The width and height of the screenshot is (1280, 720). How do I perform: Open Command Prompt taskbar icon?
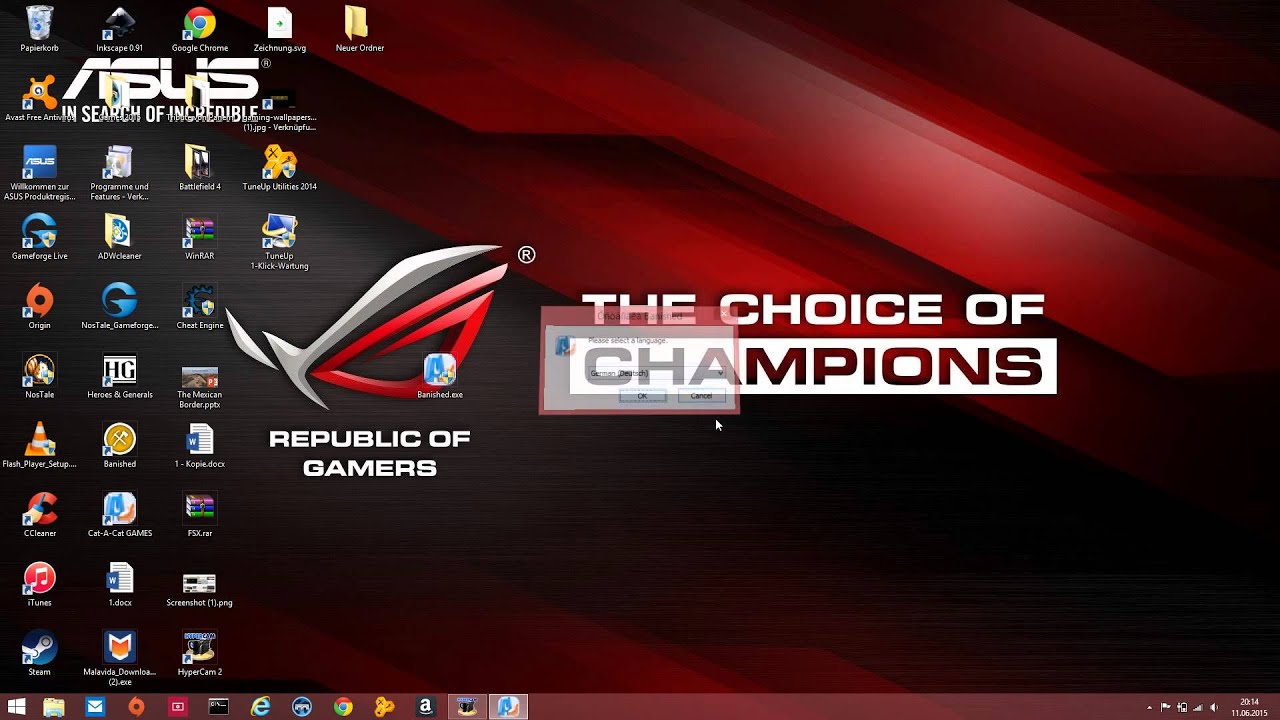coord(218,707)
